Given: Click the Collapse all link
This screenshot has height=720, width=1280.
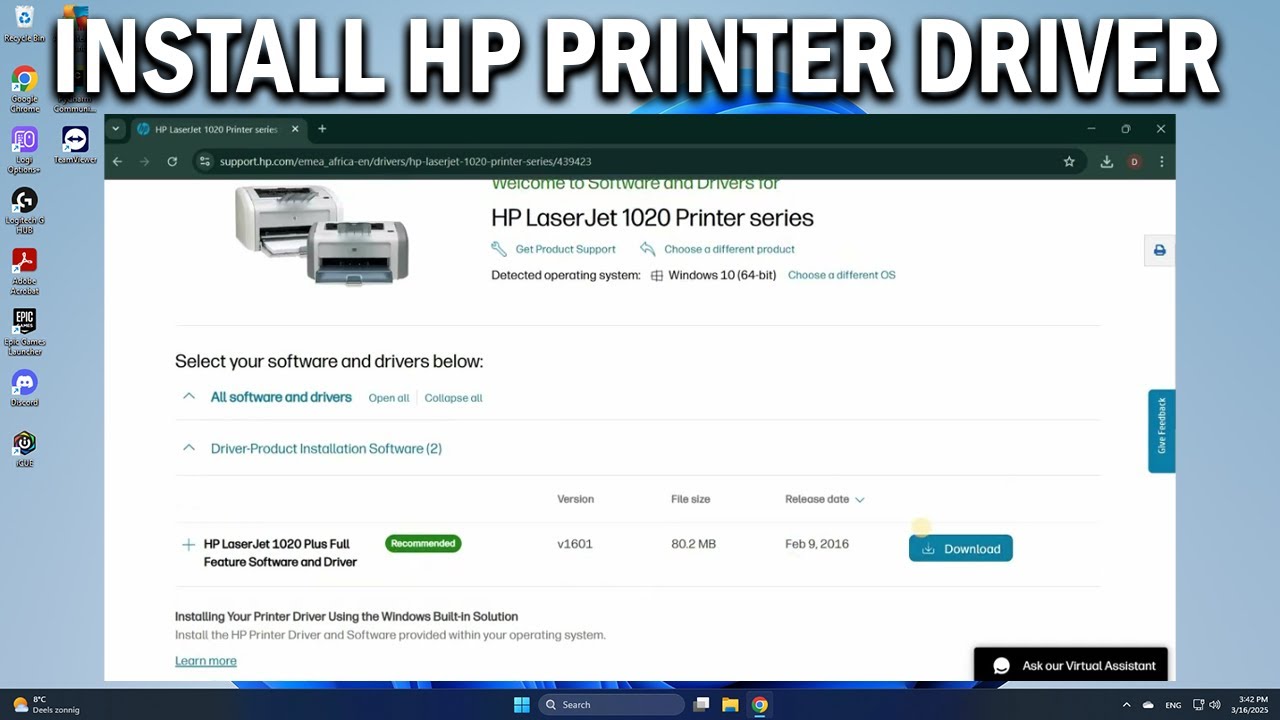Looking at the screenshot, I should click(x=453, y=398).
